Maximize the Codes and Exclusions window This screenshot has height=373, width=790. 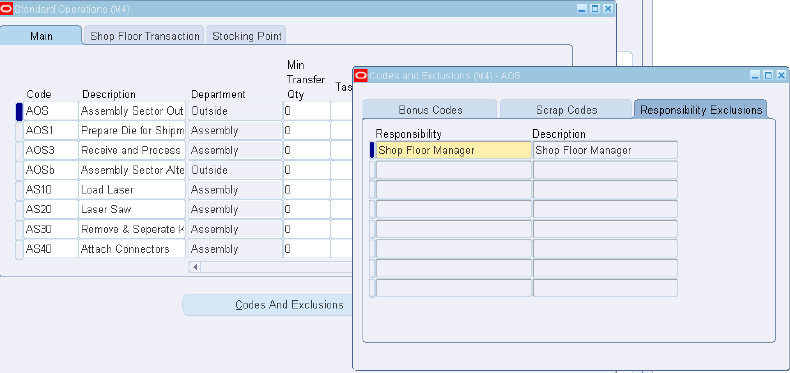768,76
